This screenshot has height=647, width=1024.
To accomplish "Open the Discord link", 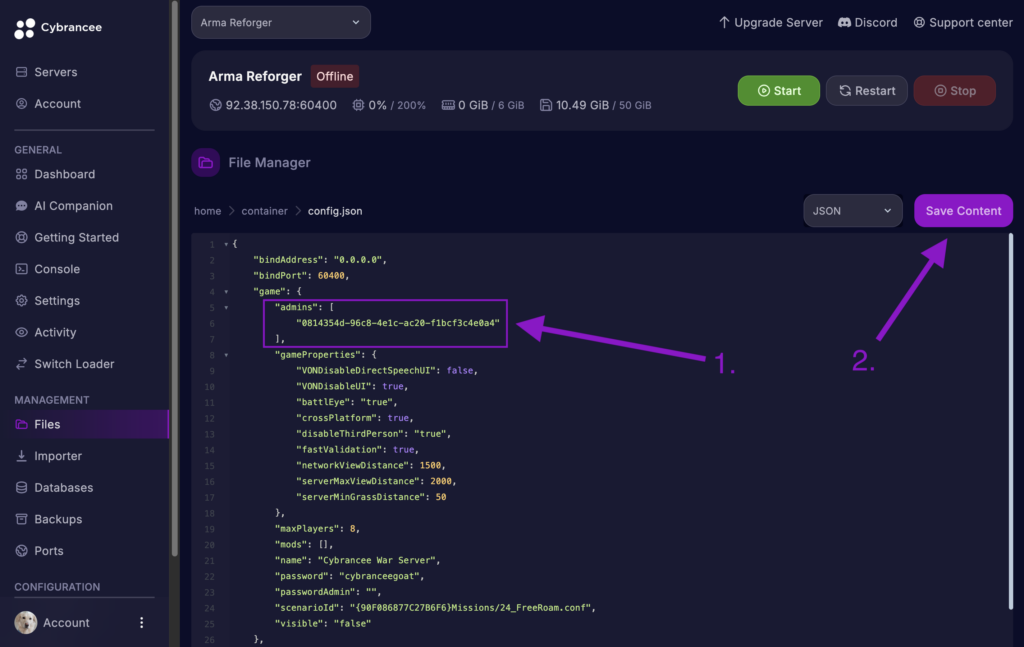I will (868, 22).
